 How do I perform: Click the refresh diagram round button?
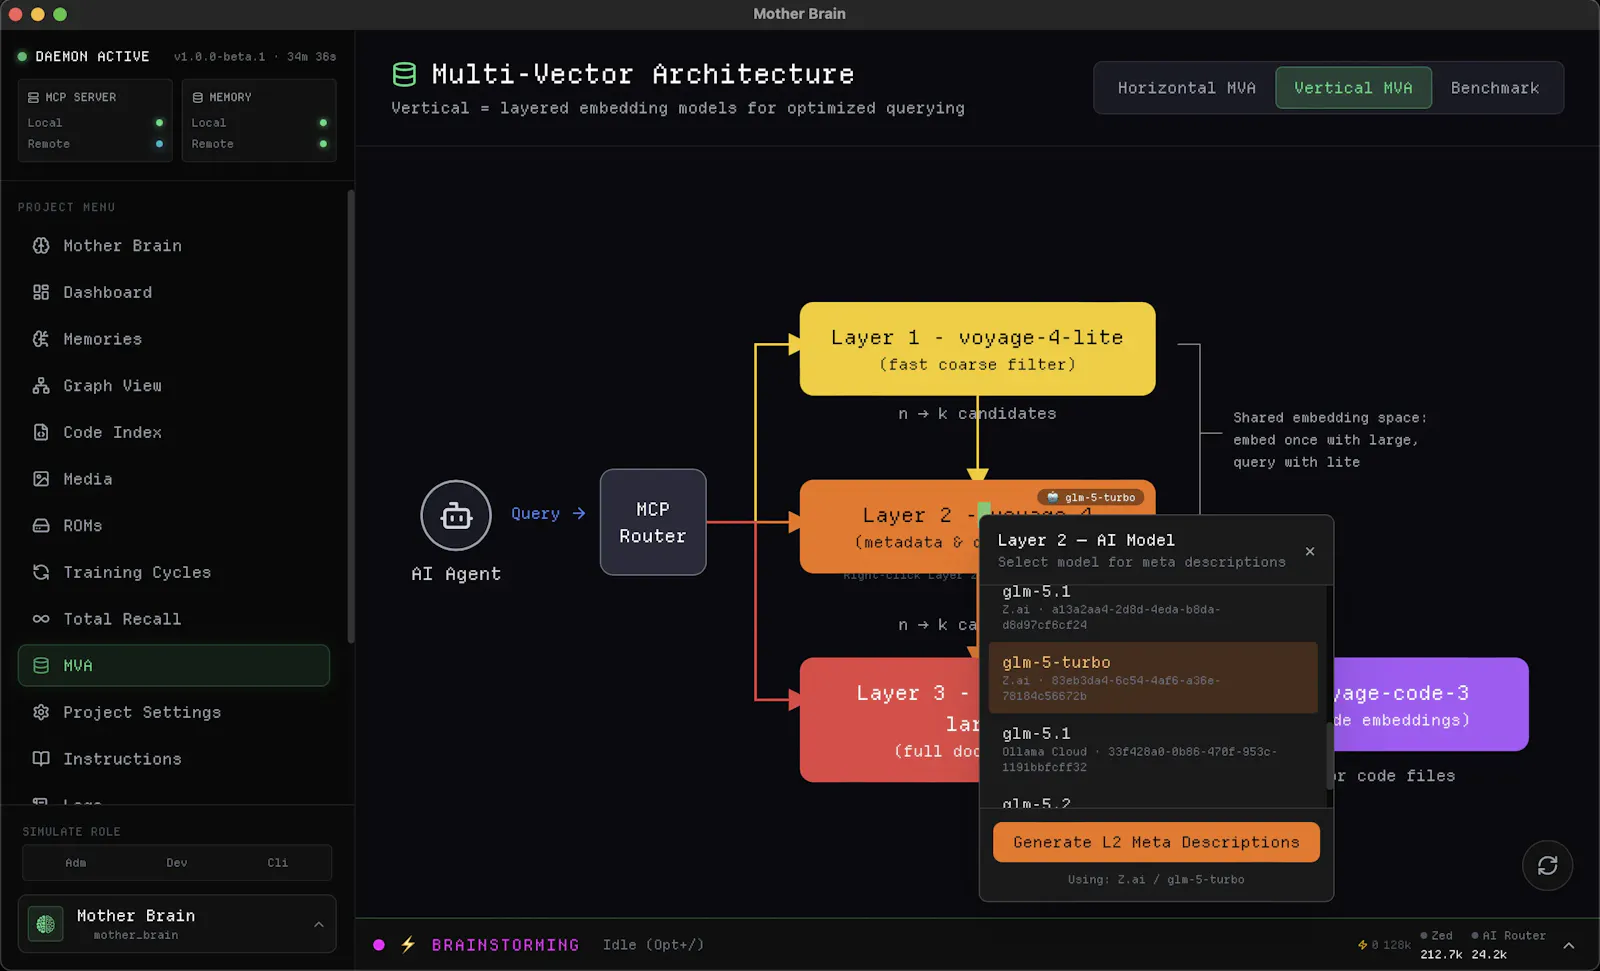click(1547, 866)
